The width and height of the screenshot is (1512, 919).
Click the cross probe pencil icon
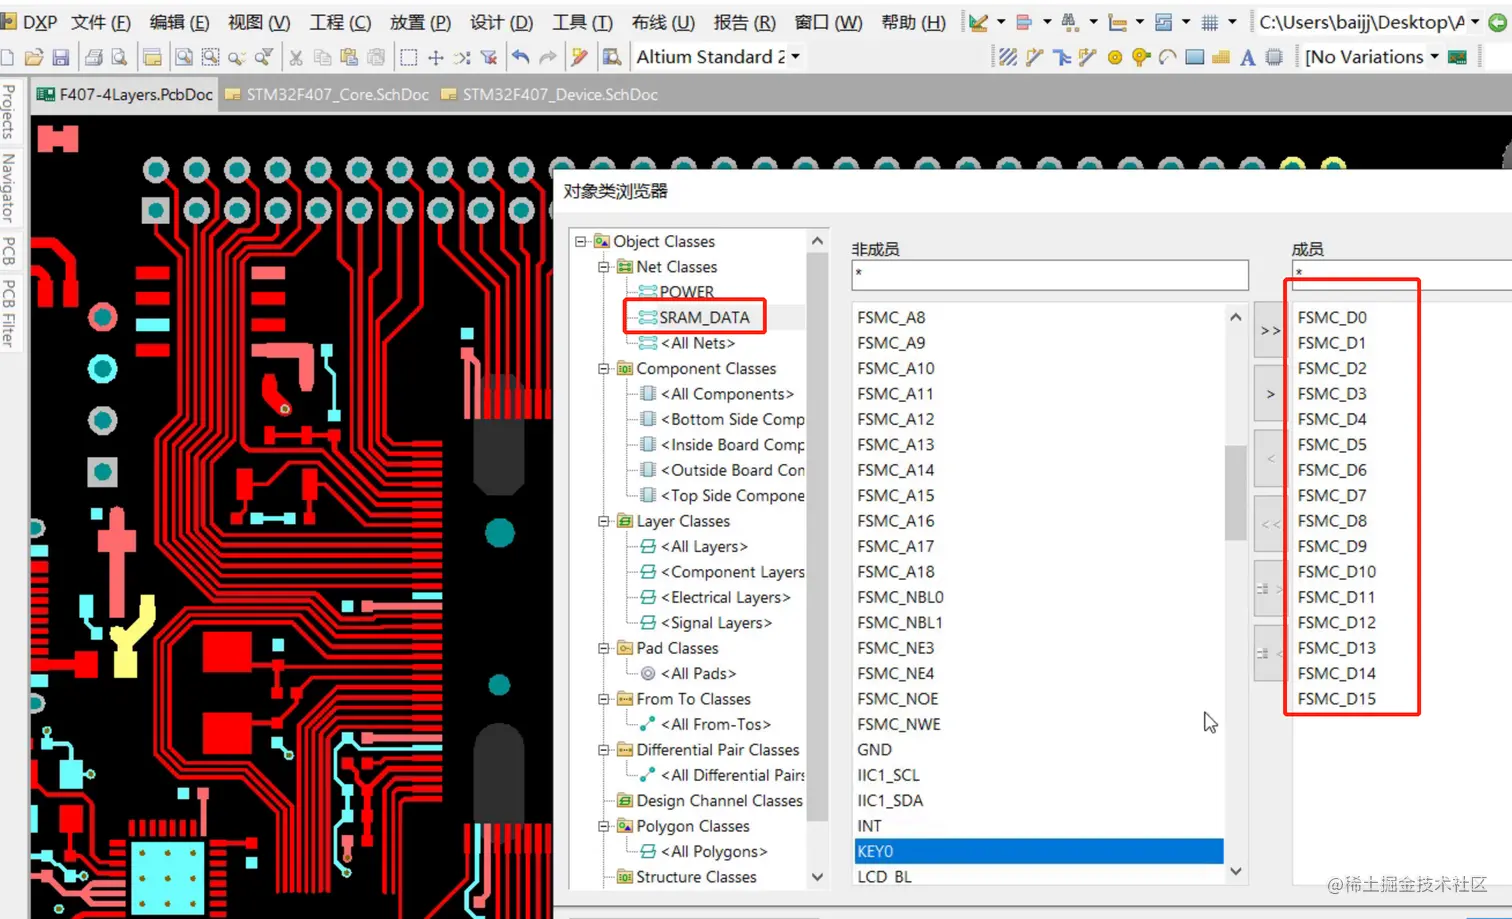579,58
